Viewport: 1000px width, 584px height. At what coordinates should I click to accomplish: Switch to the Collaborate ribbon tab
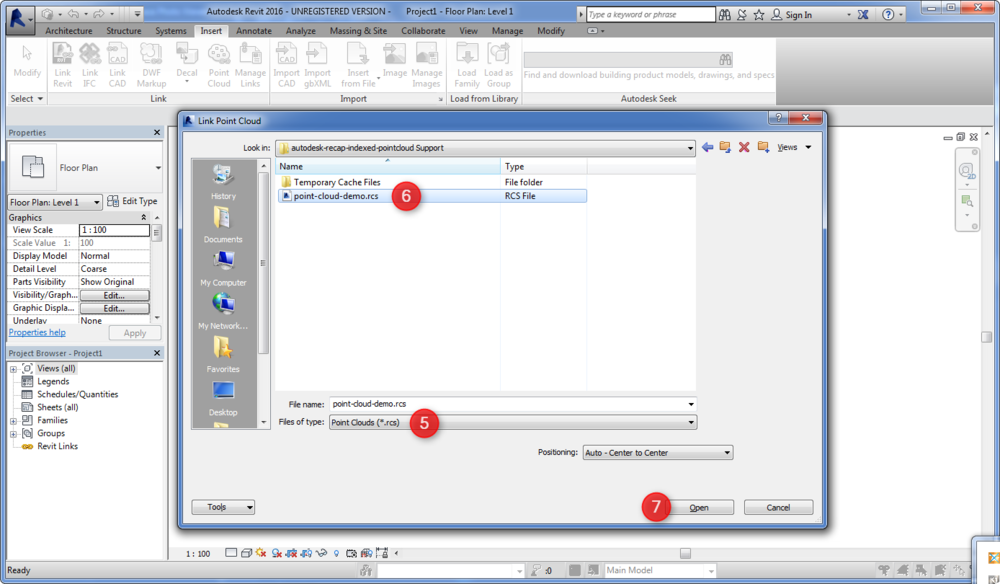423,31
